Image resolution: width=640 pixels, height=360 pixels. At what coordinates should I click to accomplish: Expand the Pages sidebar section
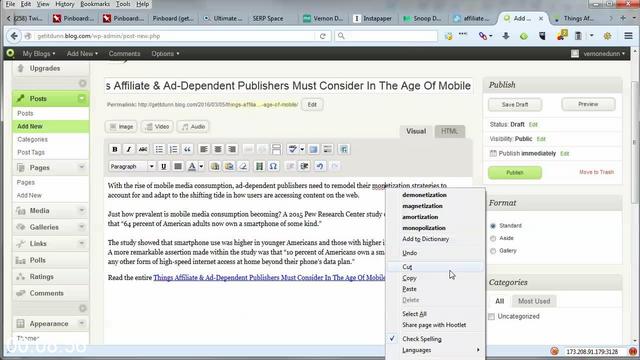(82, 167)
